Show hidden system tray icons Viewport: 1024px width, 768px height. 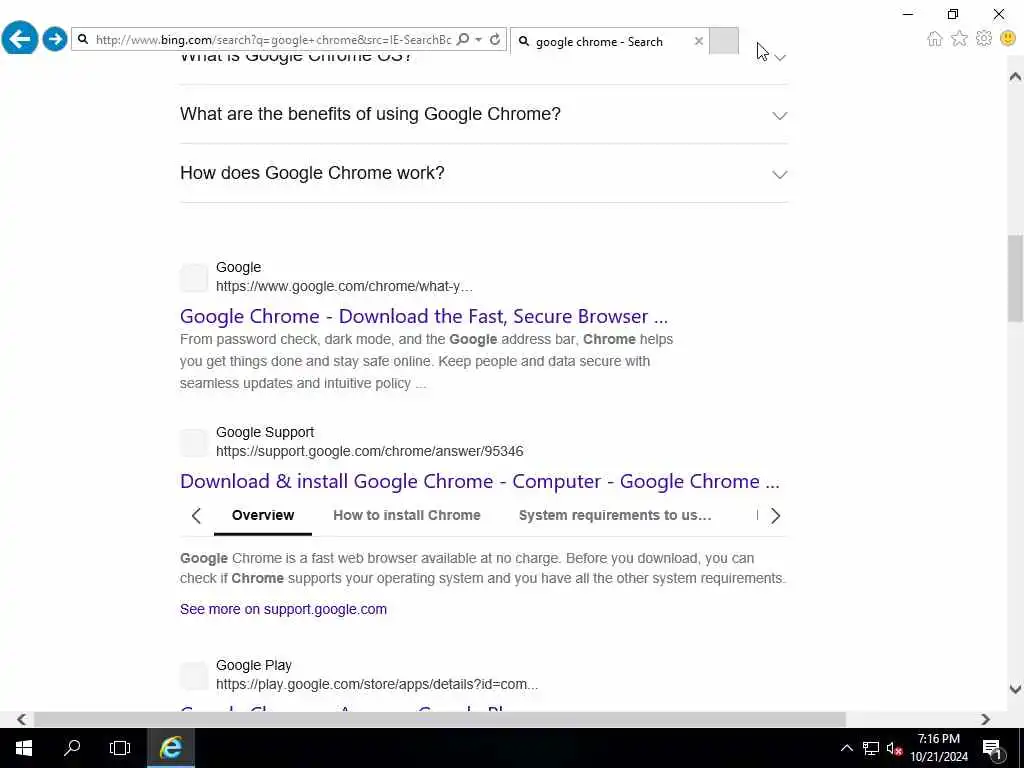846,748
